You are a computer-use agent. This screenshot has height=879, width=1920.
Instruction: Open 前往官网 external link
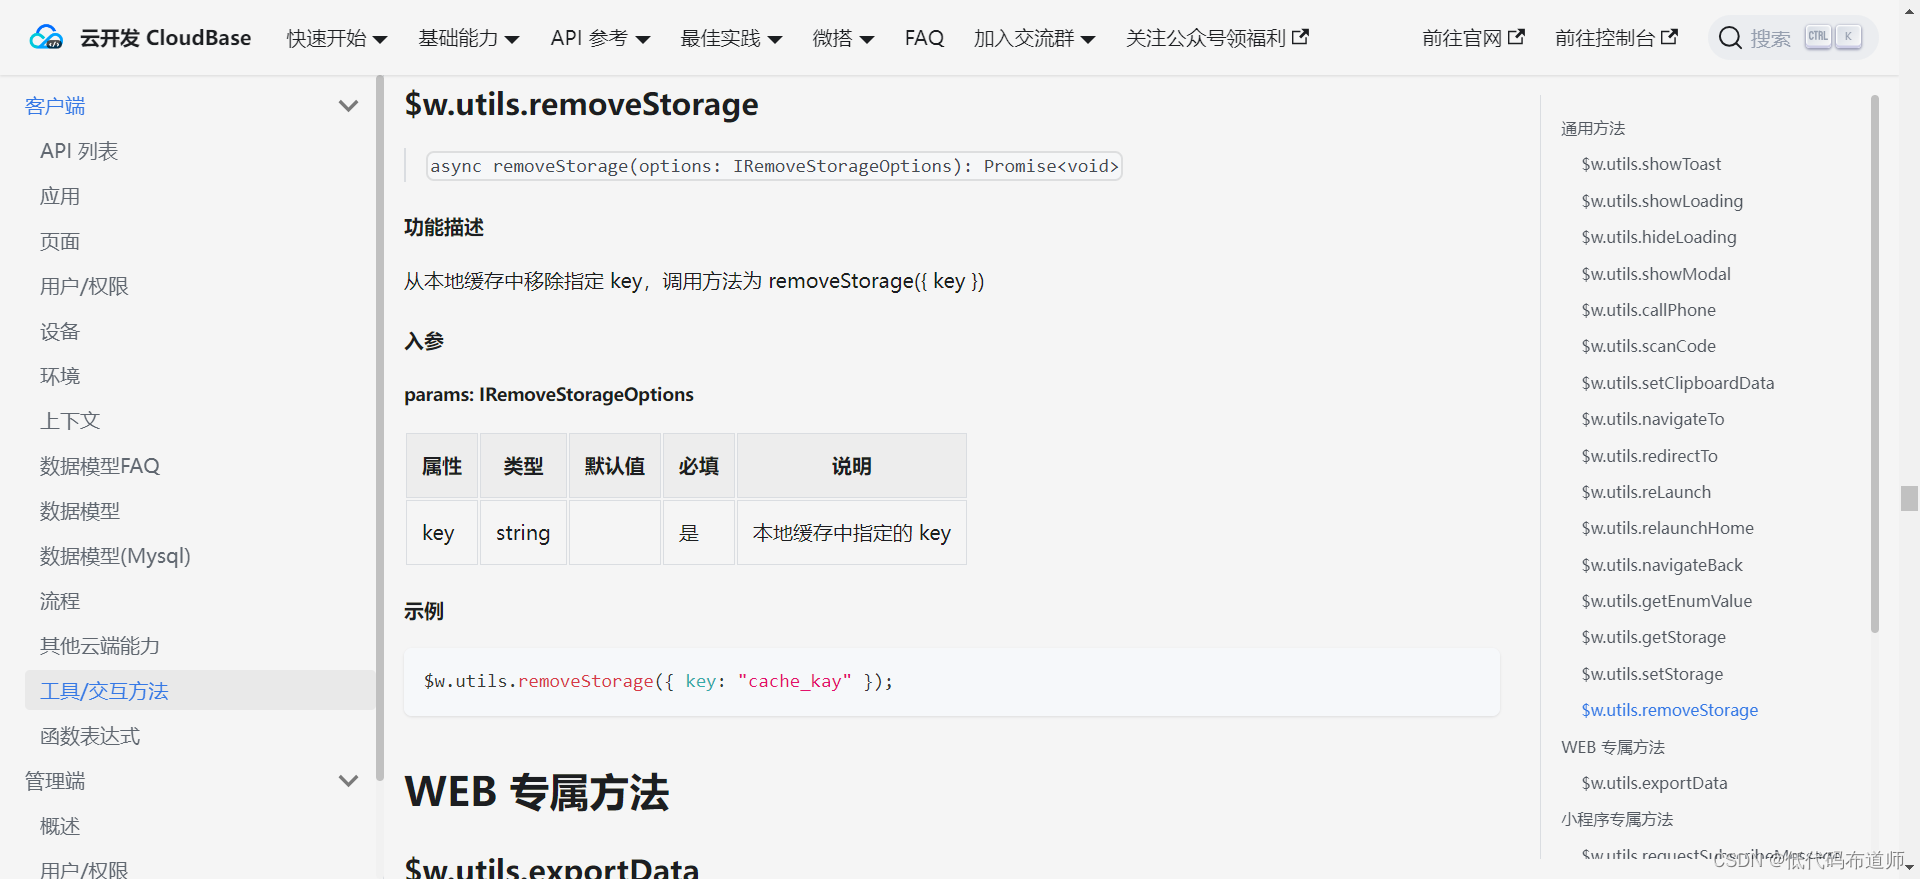pos(1473,38)
